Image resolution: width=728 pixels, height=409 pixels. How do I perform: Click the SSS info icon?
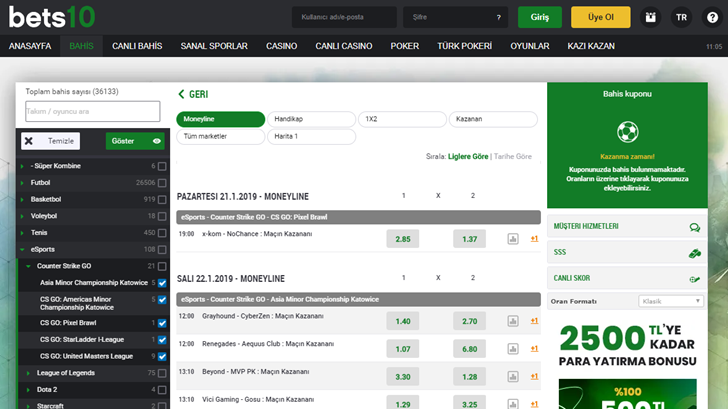click(695, 253)
